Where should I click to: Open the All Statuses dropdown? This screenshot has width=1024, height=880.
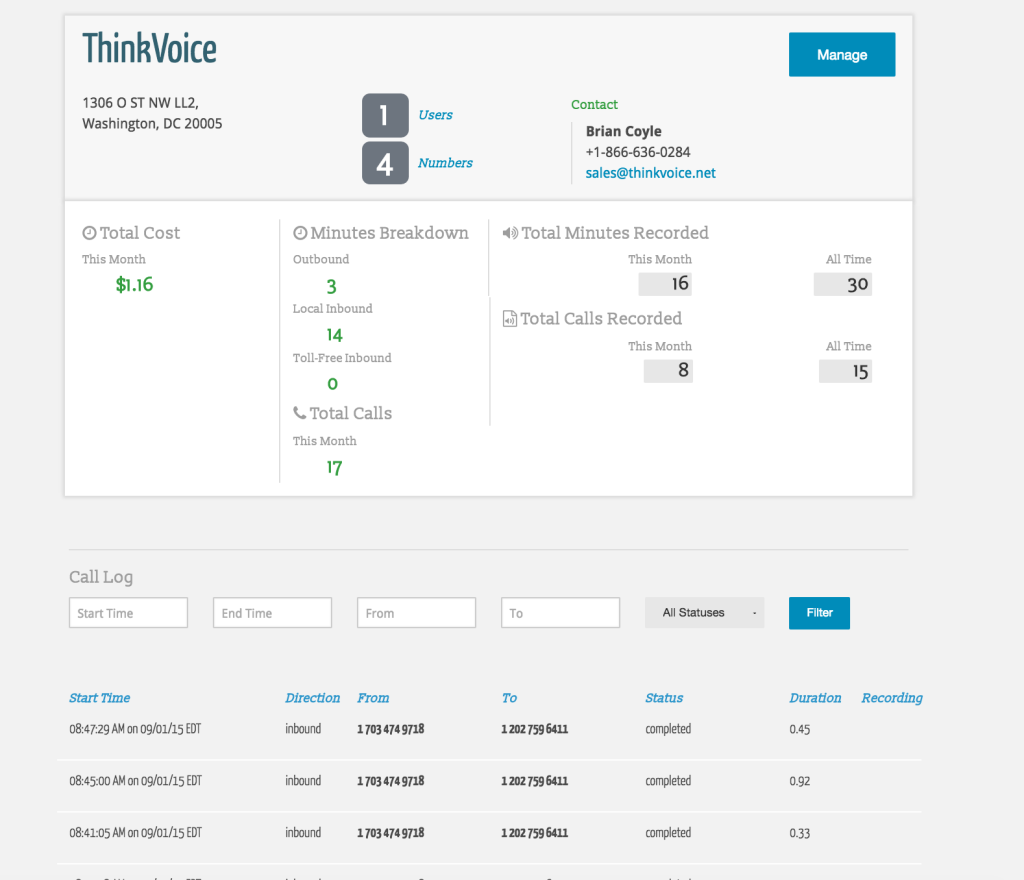coord(705,612)
